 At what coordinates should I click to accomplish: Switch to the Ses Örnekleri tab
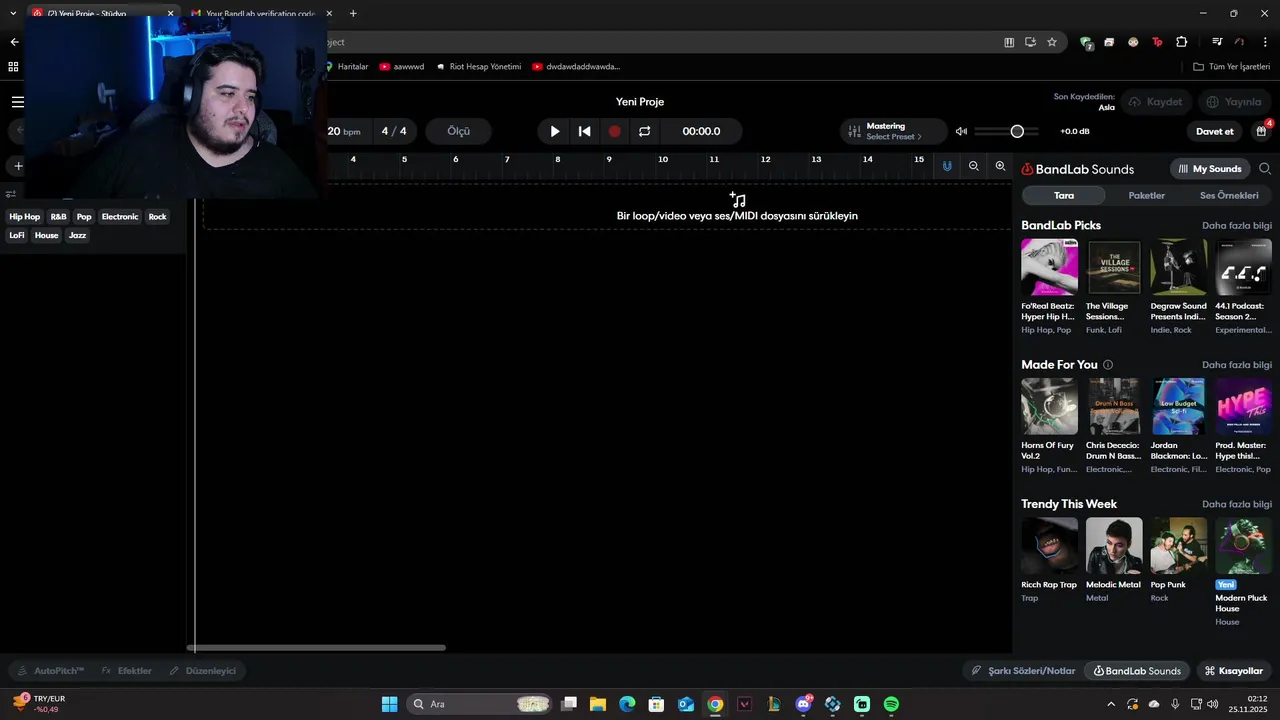1229,195
